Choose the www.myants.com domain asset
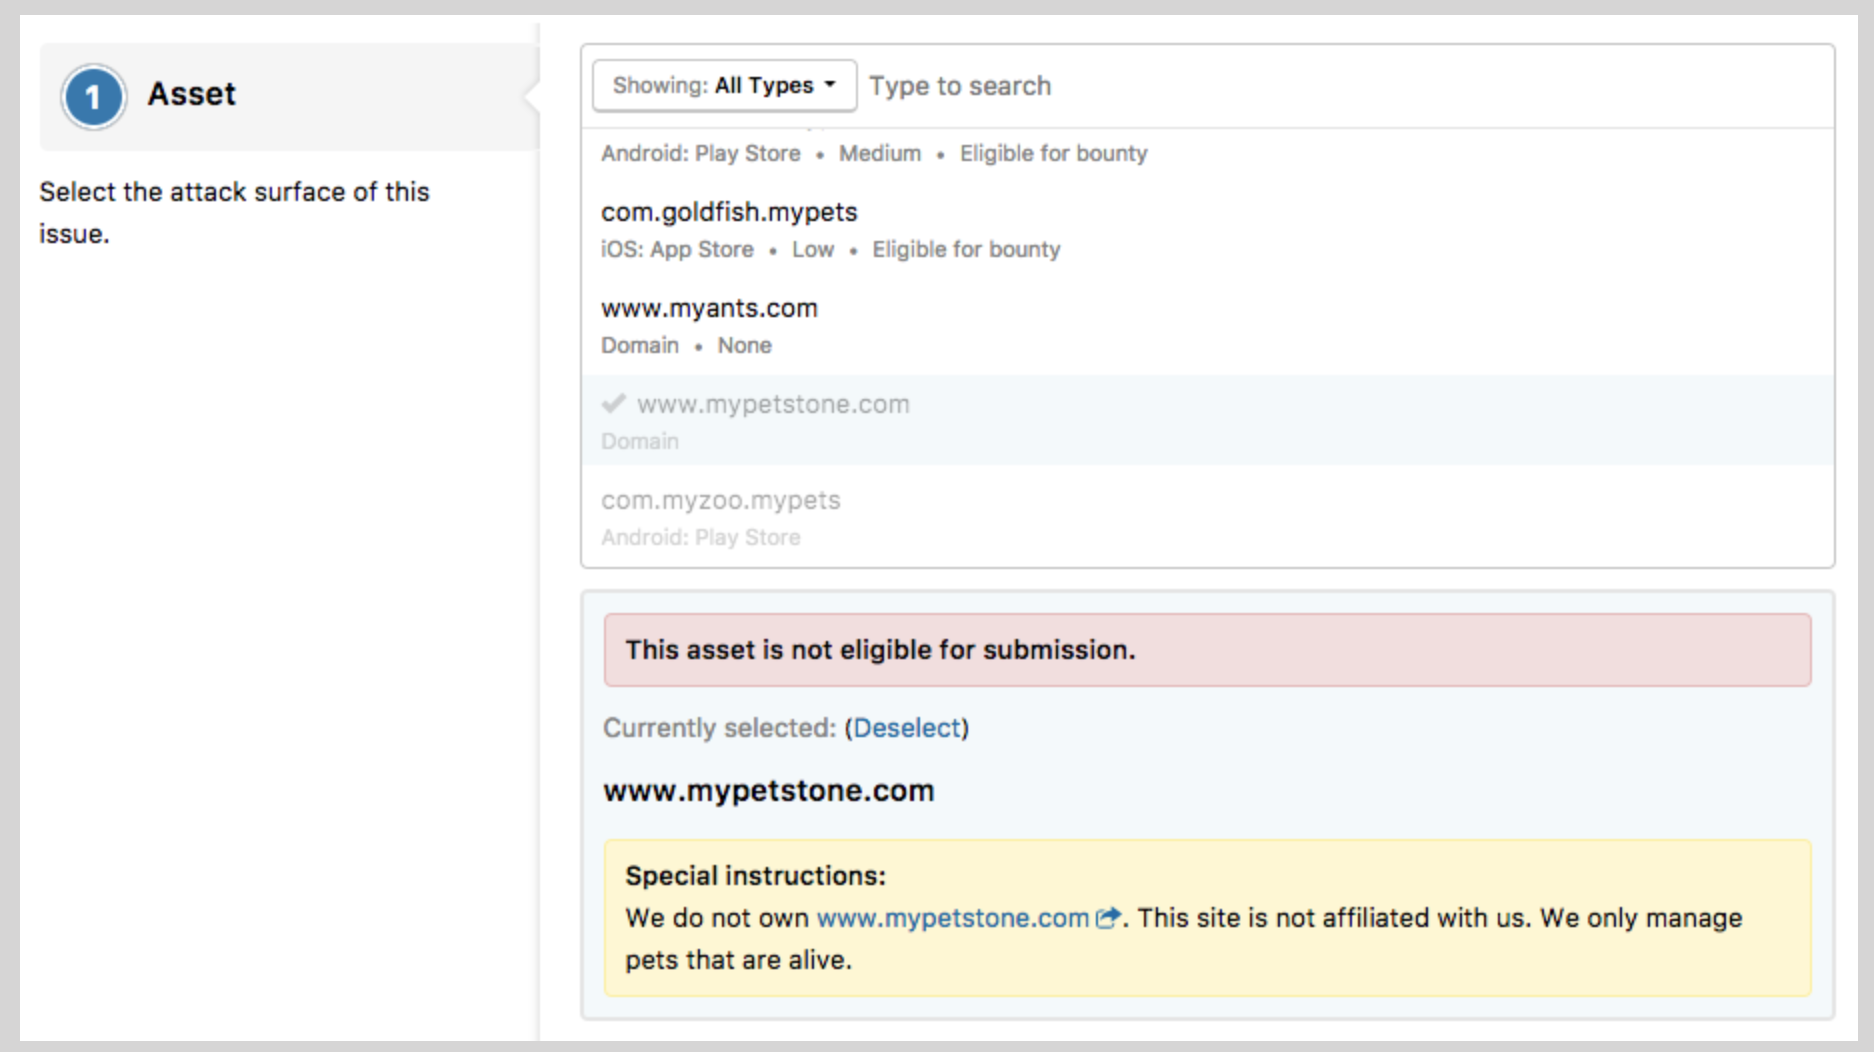The width and height of the screenshot is (1874, 1052). tap(709, 308)
